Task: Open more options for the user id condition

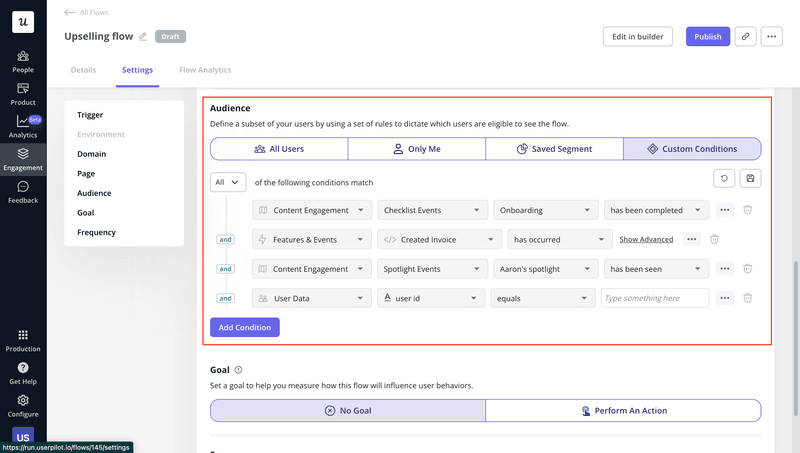Action: click(724, 298)
